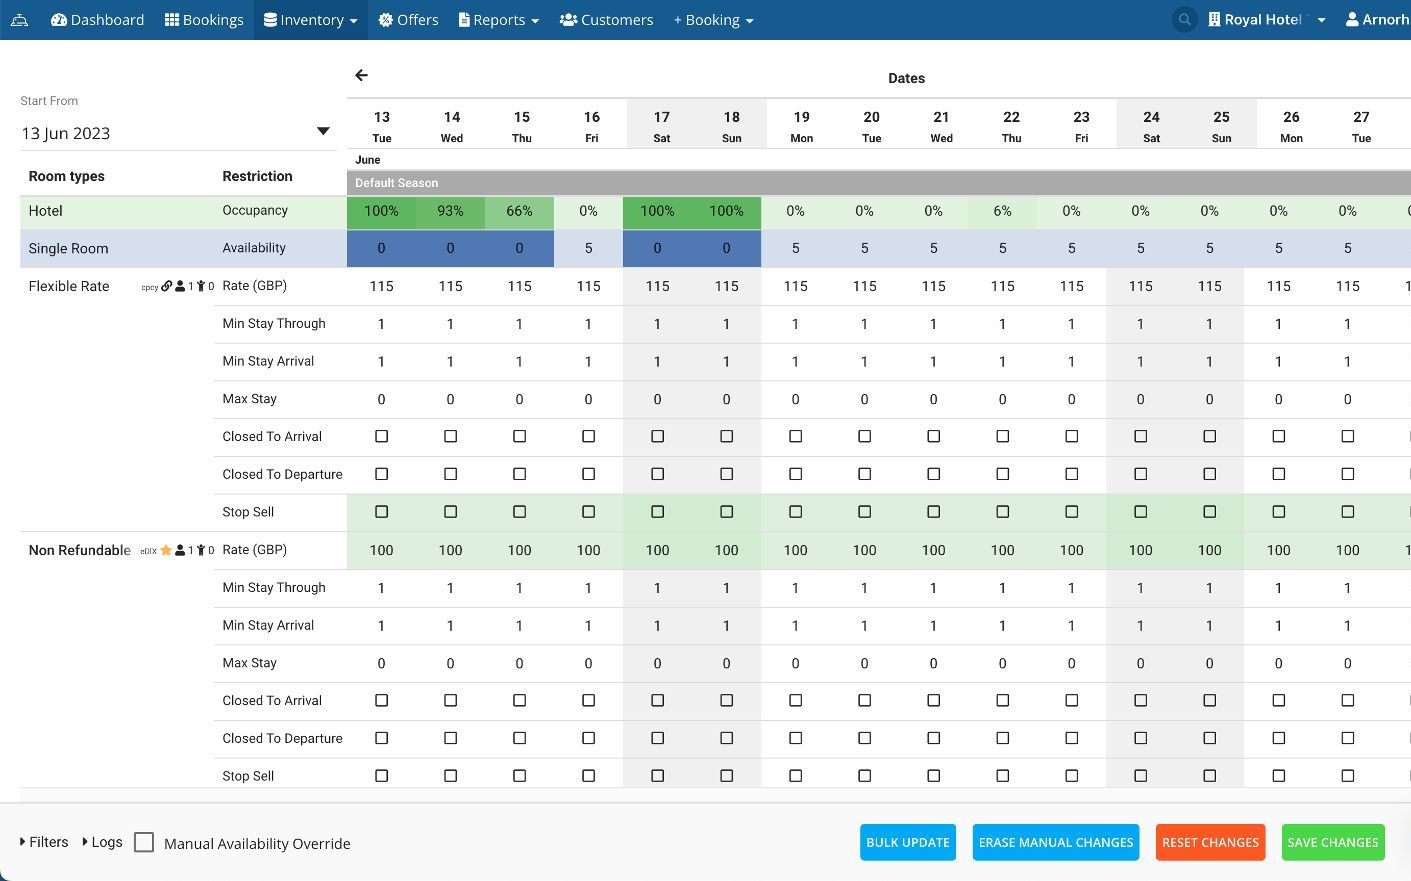Open the Inventory menu
The image size is (1411, 881).
310,20
